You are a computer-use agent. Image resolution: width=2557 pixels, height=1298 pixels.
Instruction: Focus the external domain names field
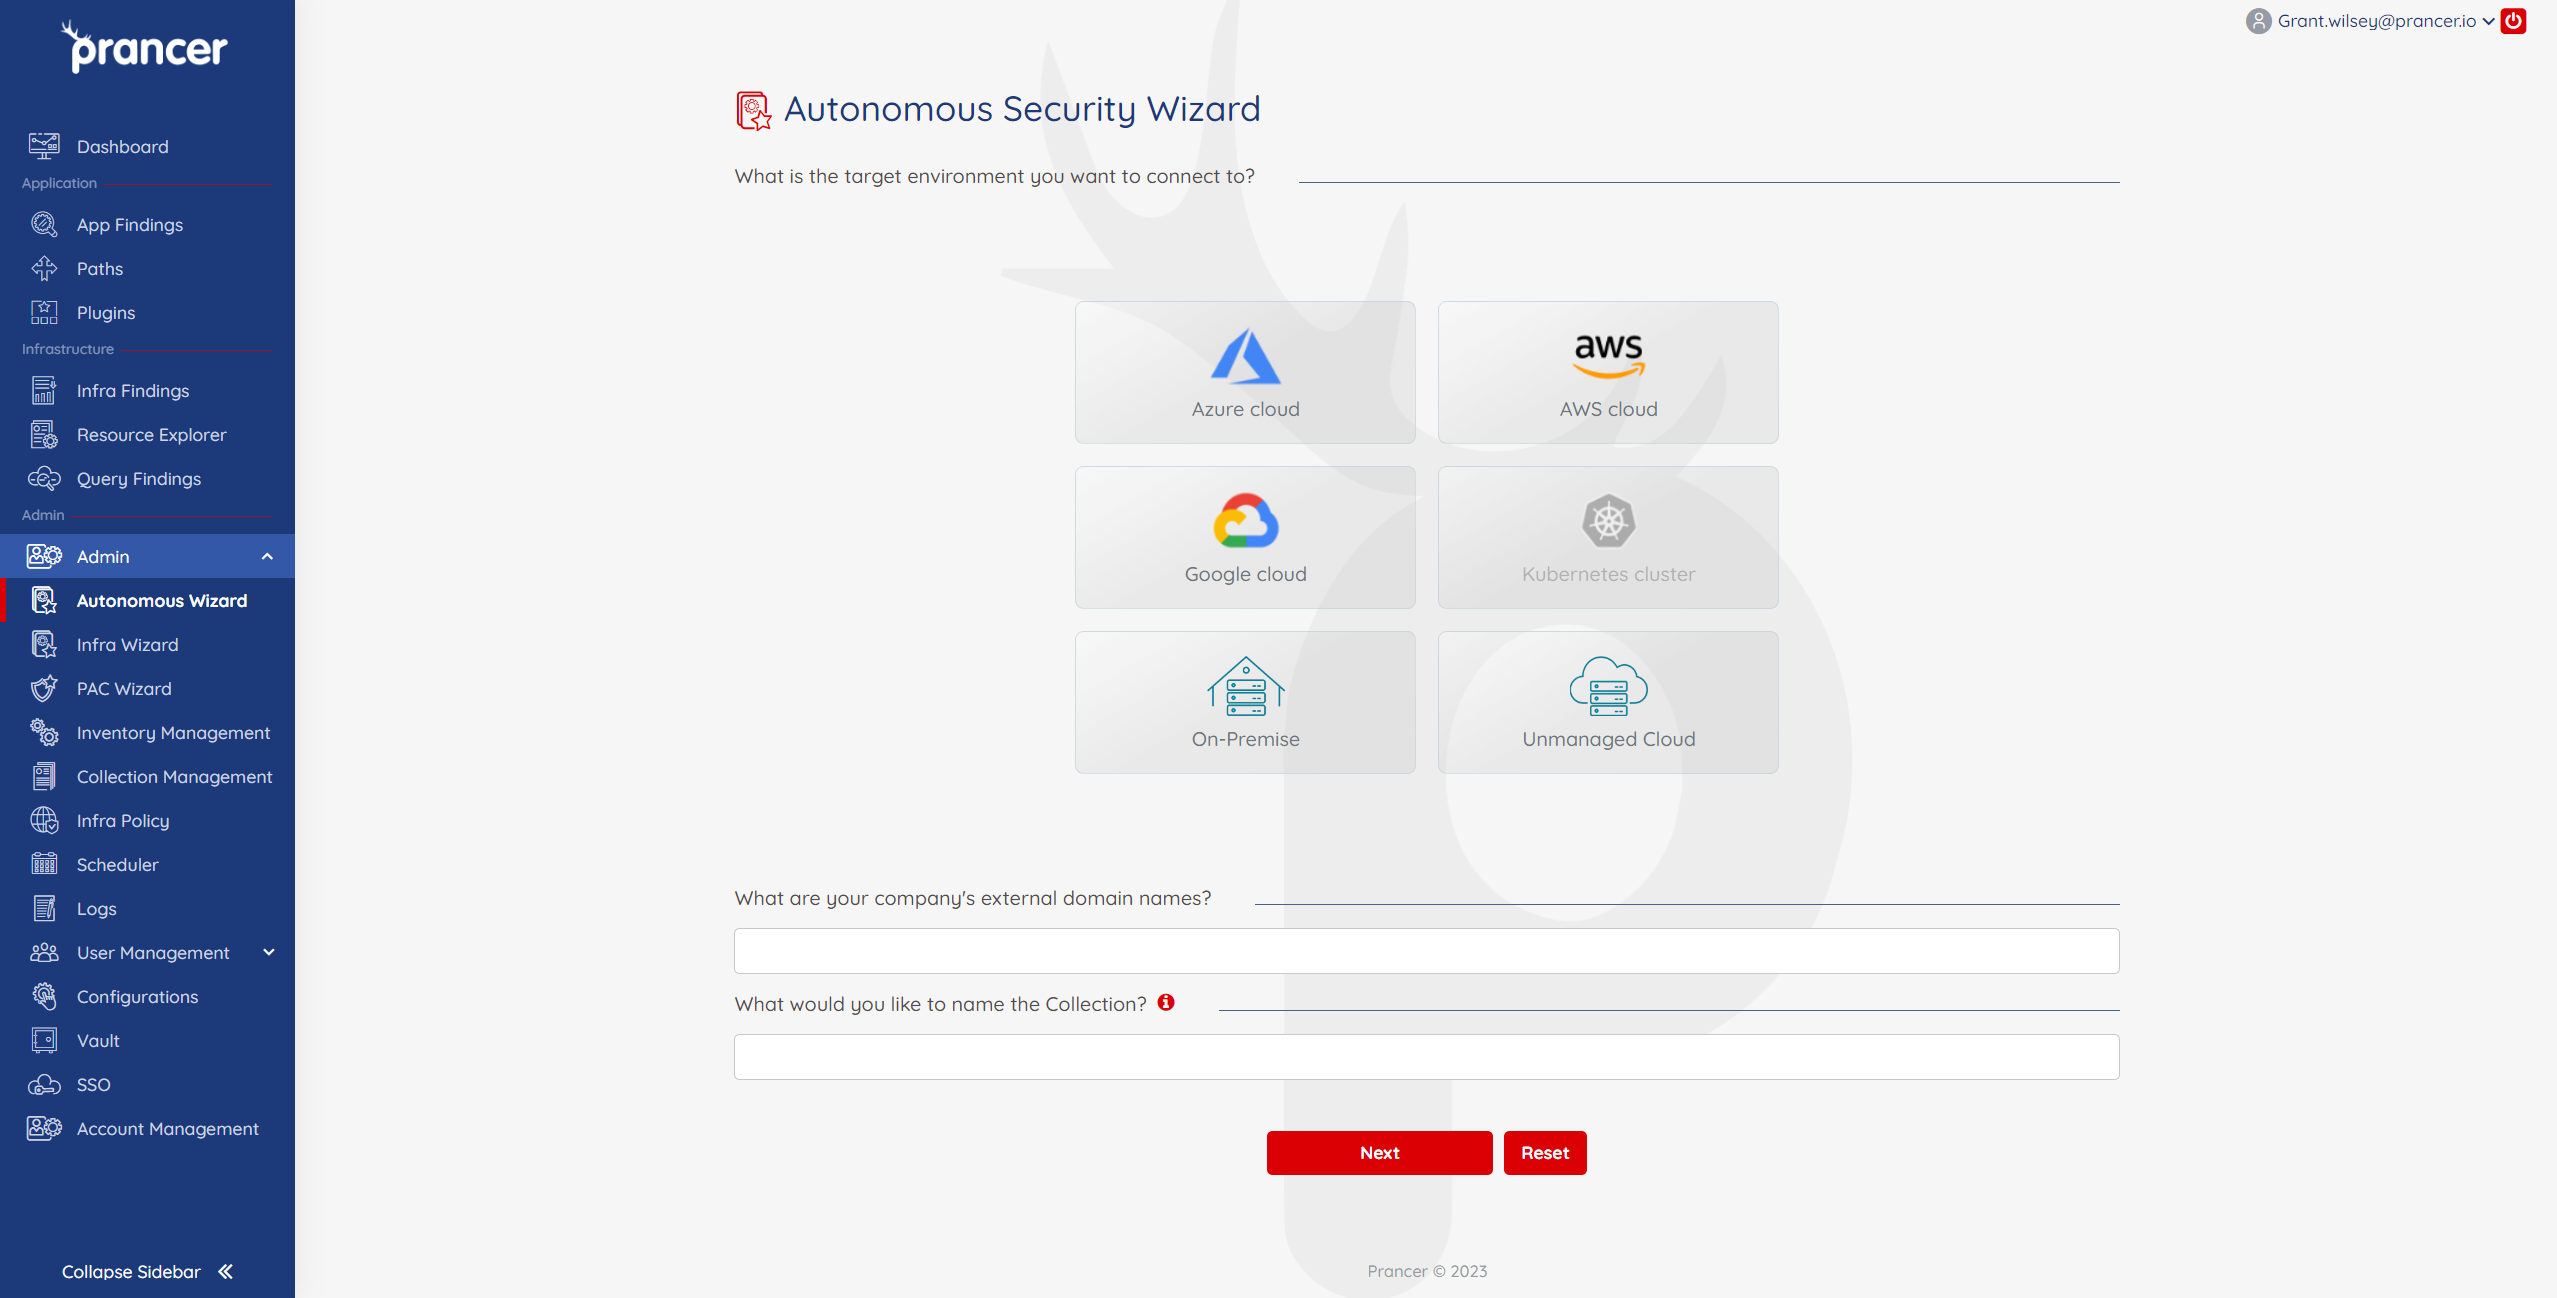tap(1426, 951)
